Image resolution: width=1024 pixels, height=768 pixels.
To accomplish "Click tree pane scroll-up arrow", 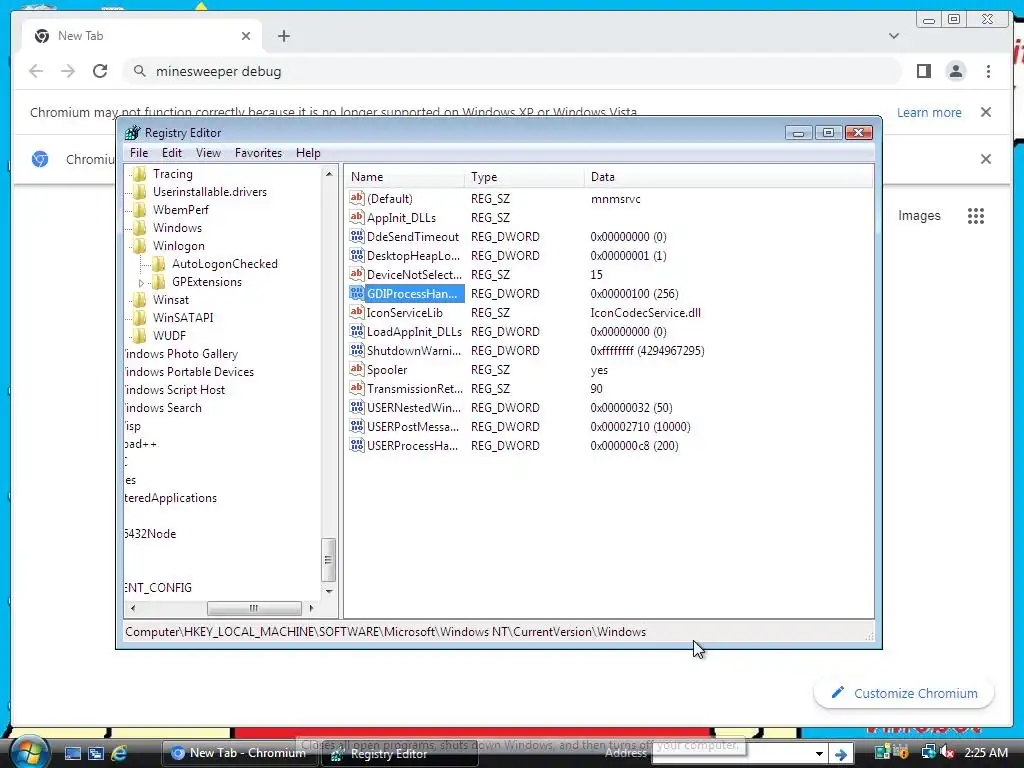I will [329, 174].
